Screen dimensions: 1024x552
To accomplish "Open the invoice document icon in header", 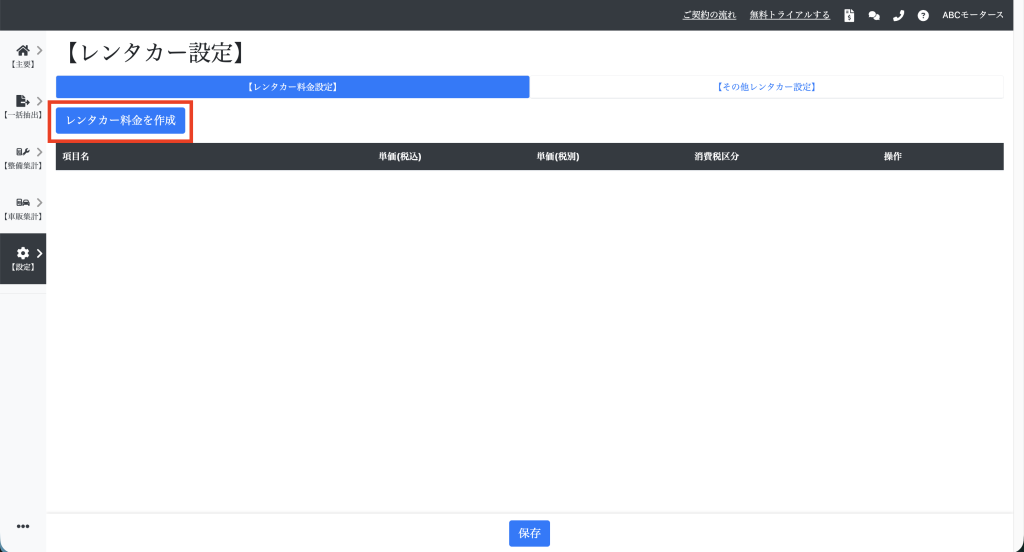I will click(849, 15).
